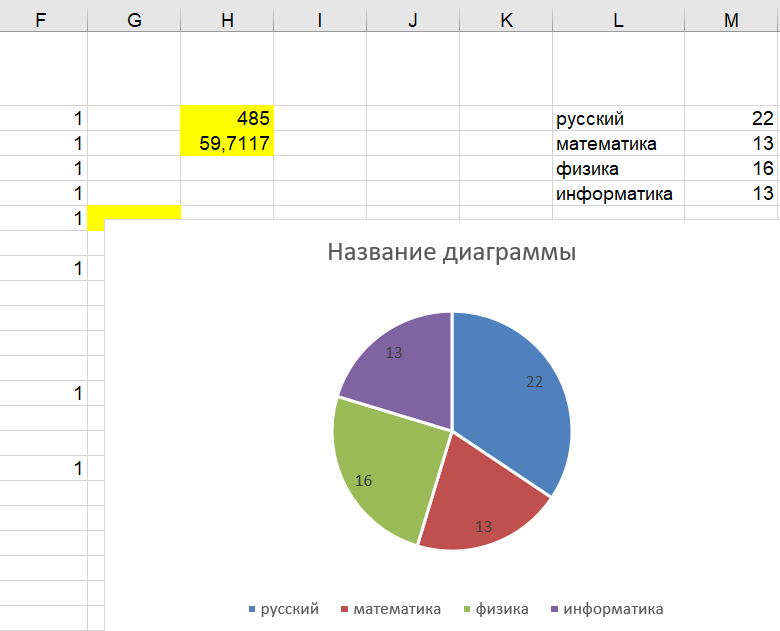
Task: Click yellow cell containing 59,7117
Action: tap(227, 144)
